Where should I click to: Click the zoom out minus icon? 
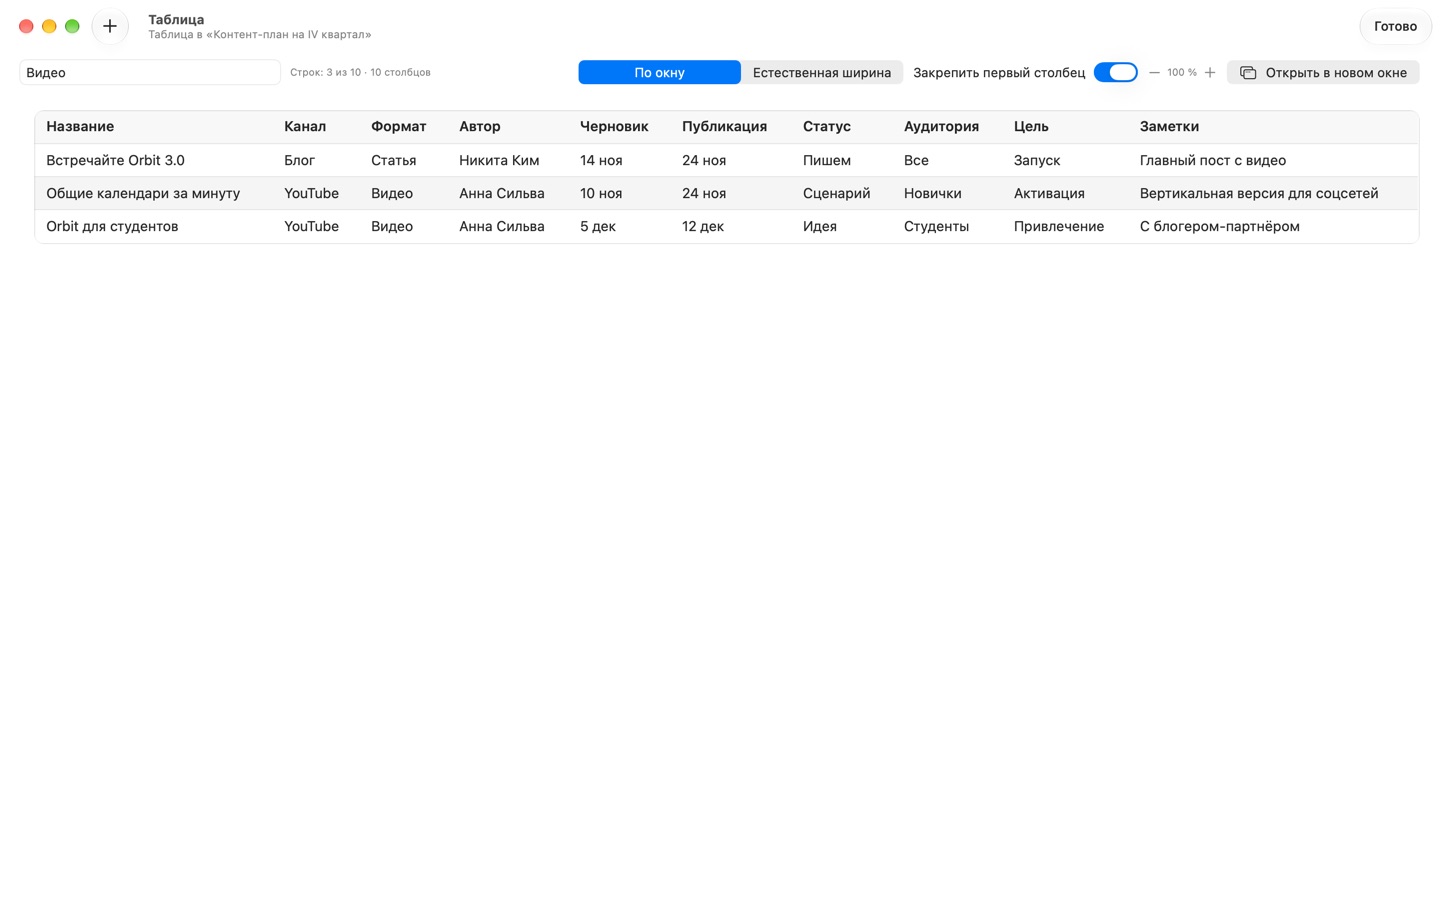[1154, 72]
